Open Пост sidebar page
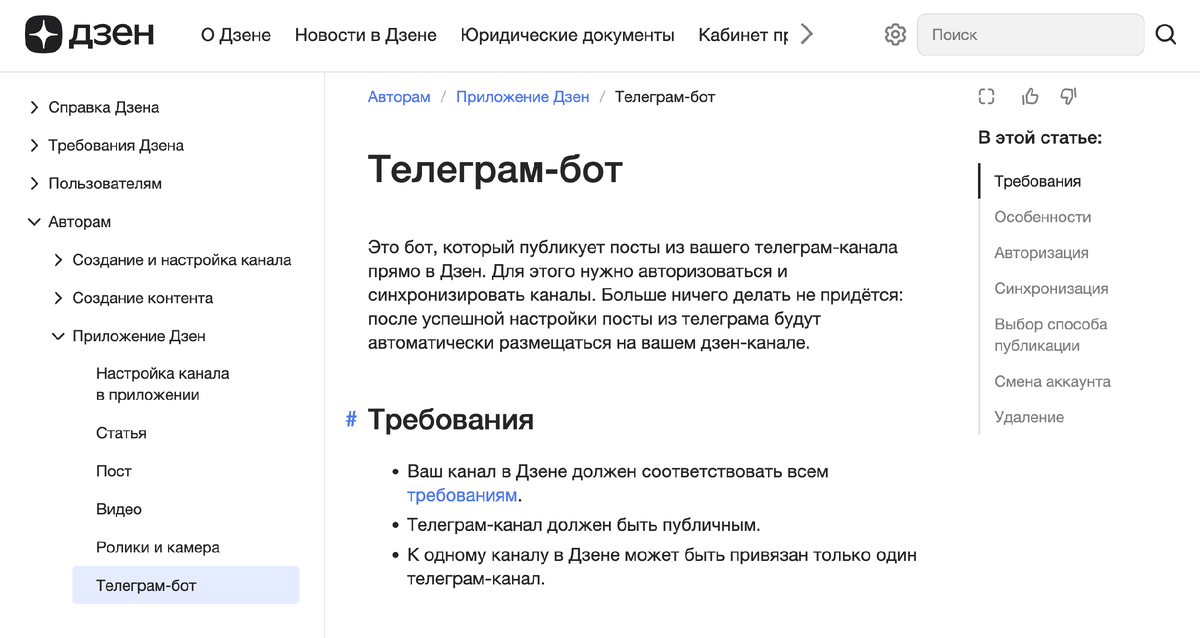The width and height of the screenshot is (1200, 638). tap(114, 471)
